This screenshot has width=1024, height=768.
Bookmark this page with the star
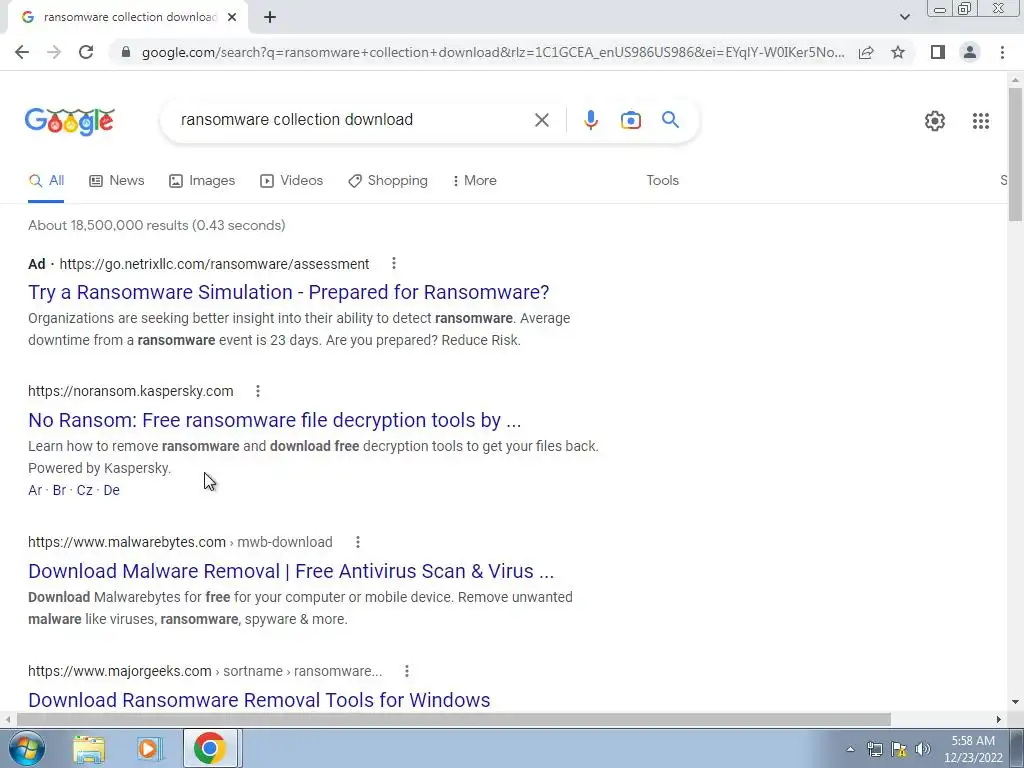pos(898,52)
